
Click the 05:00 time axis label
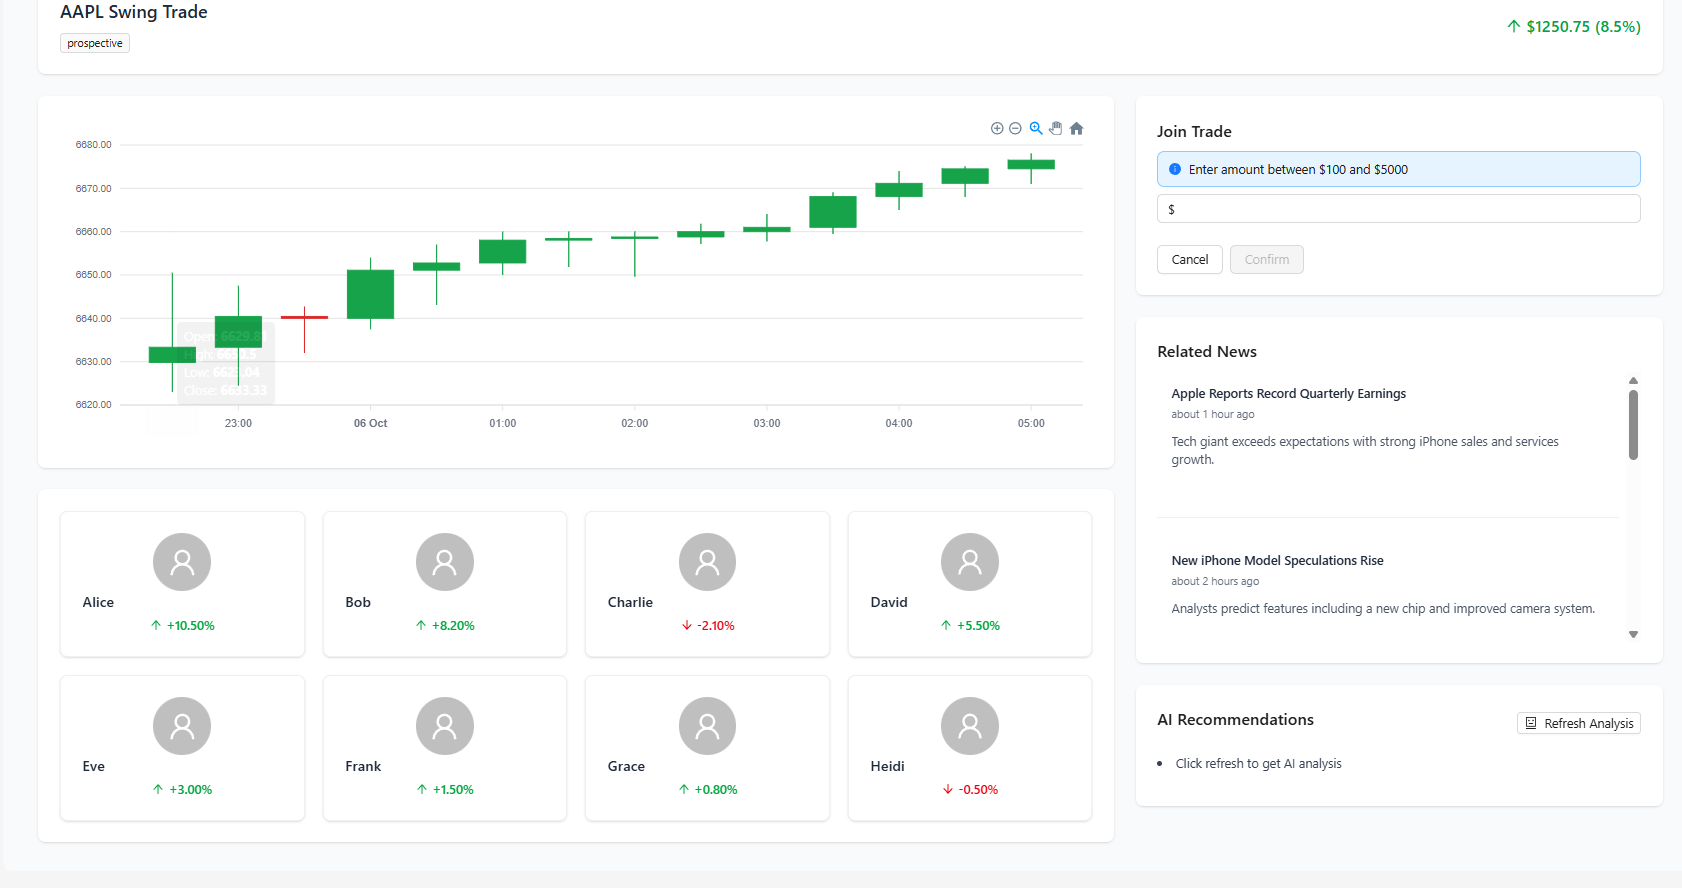1031,423
